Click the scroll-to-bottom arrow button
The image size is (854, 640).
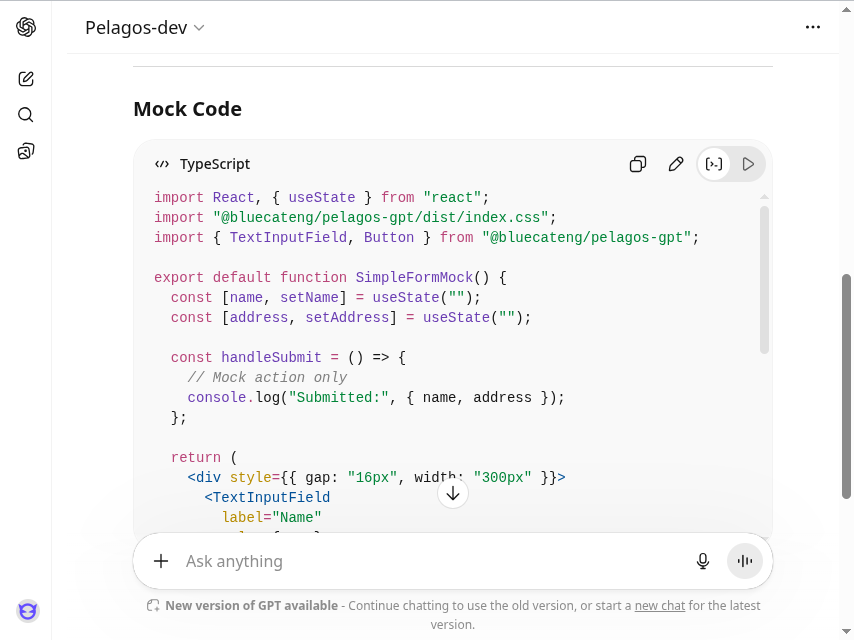453,493
